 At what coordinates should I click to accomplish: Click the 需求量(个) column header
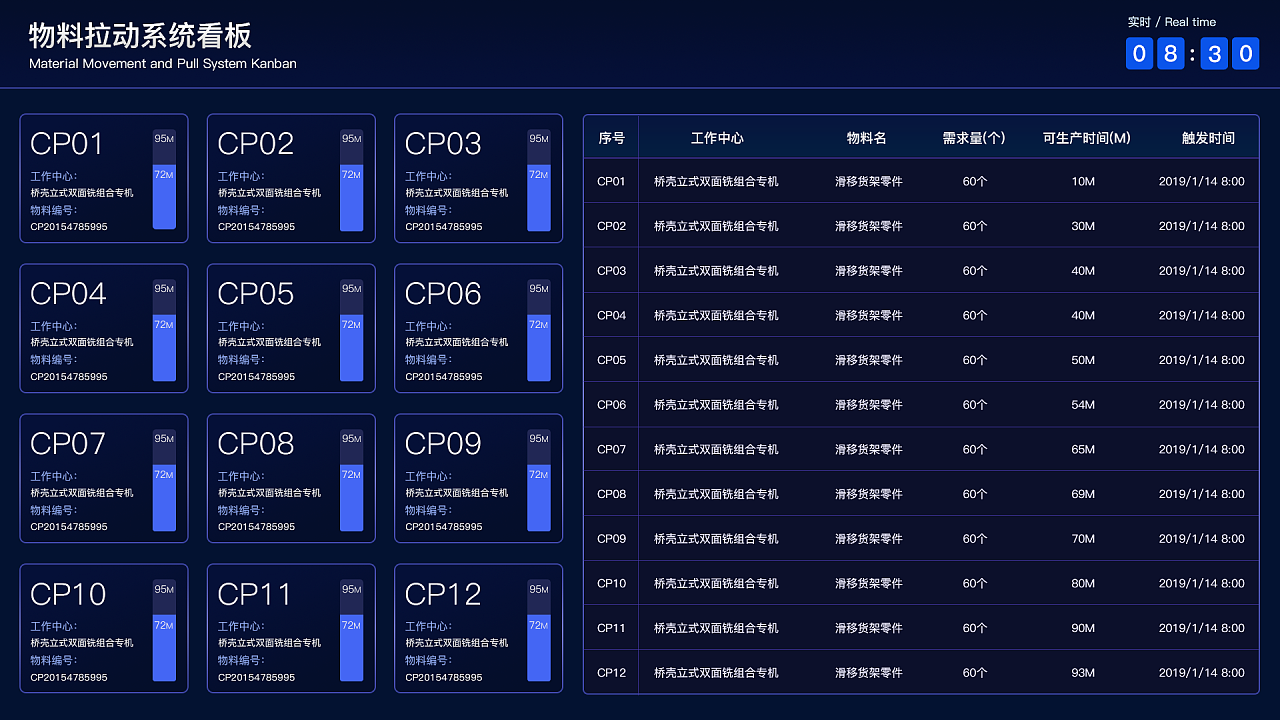(974, 138)
